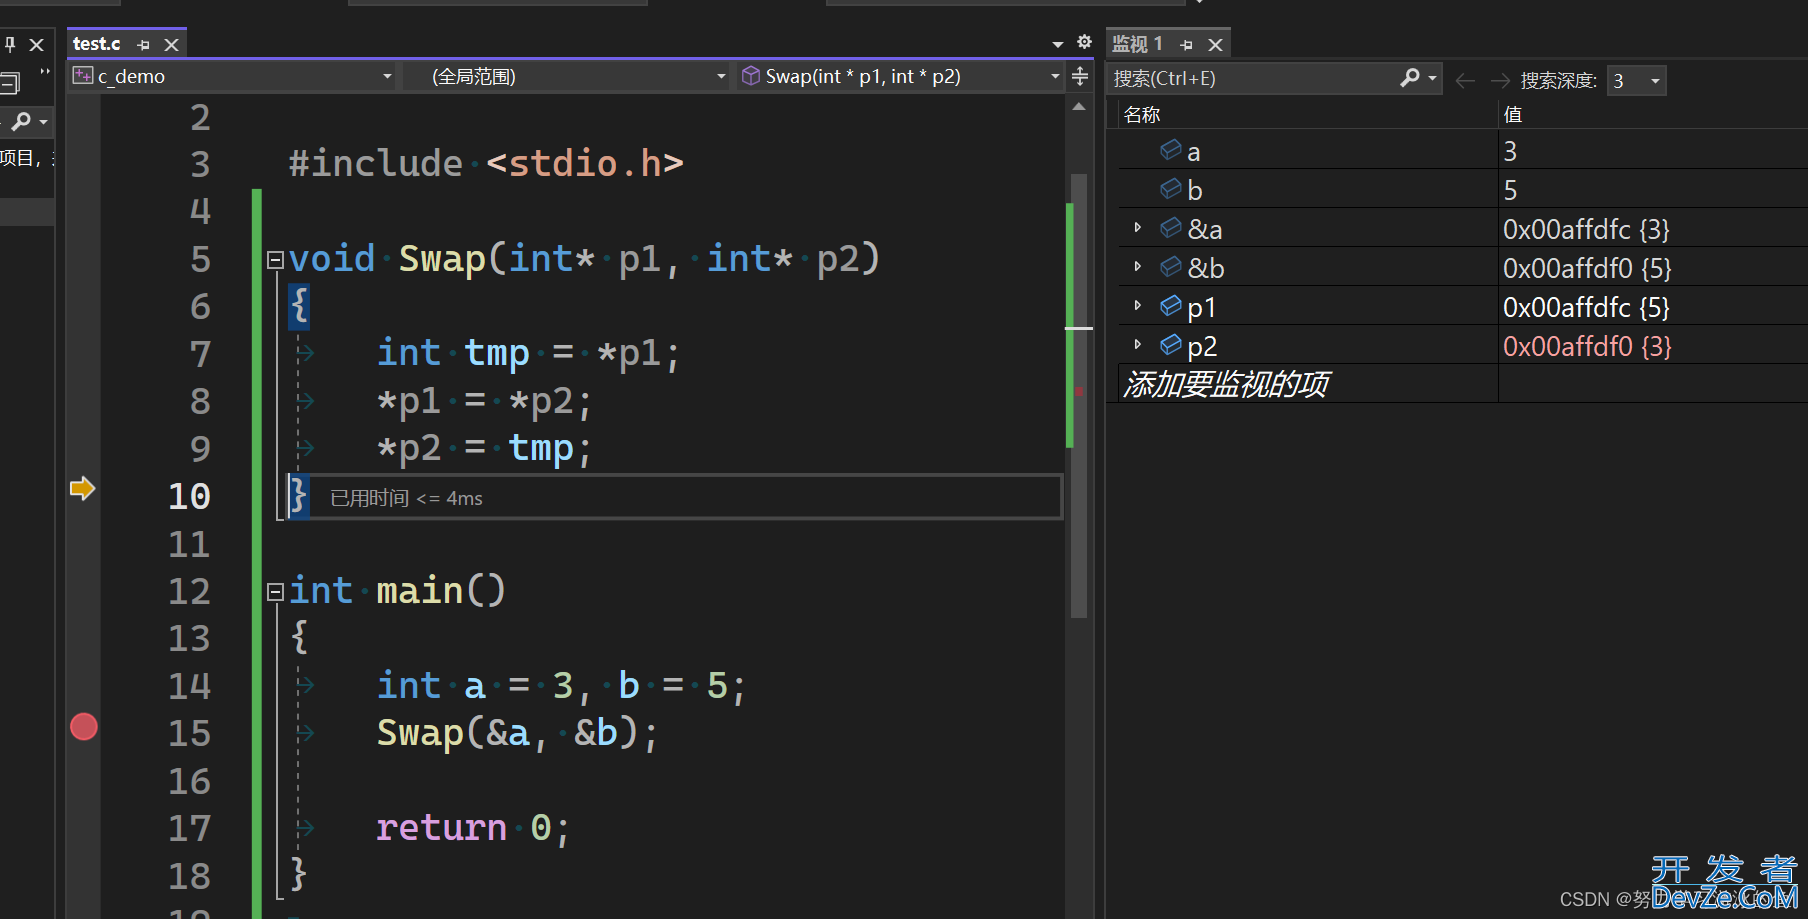Screen dimensions: 1808x919
Task: Close the test.c tab
Action: (171, 45)
